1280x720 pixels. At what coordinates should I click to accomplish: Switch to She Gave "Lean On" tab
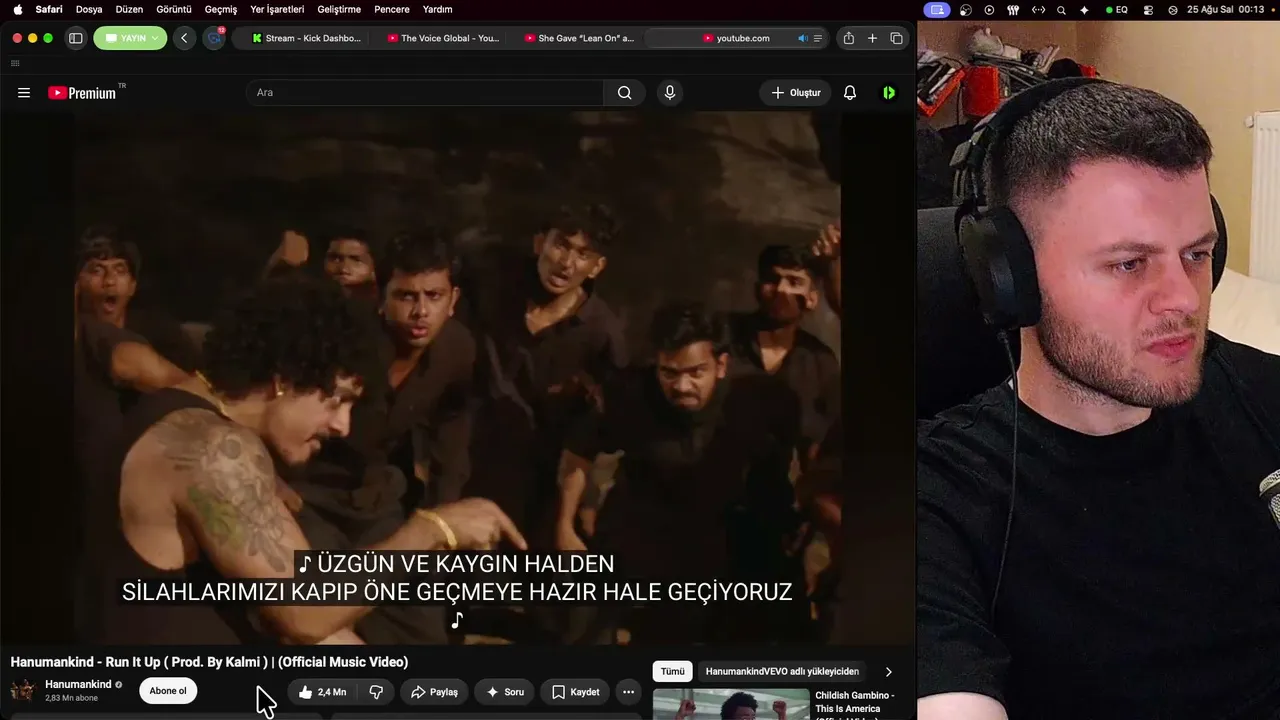click(579, 38)
